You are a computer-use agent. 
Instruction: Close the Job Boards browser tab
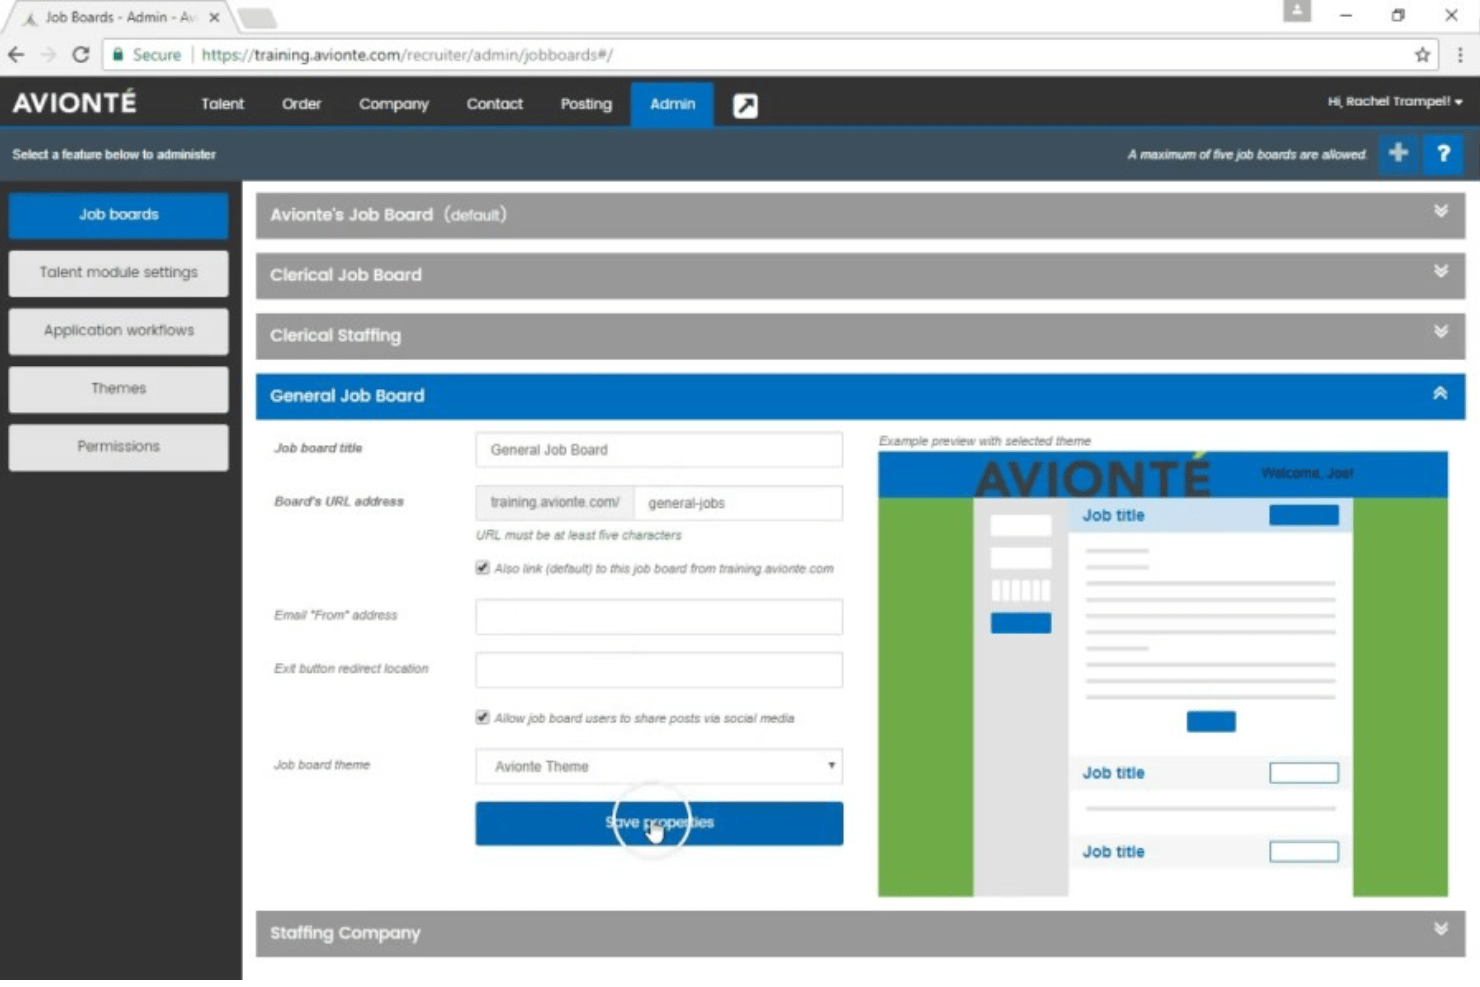214,17
